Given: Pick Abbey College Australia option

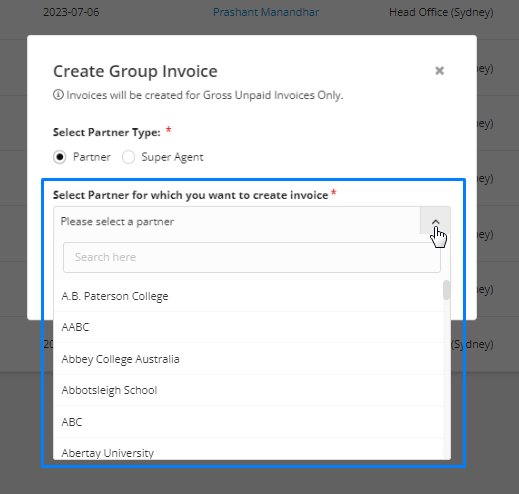Looking at the screenshot, I should pos(248,359).
